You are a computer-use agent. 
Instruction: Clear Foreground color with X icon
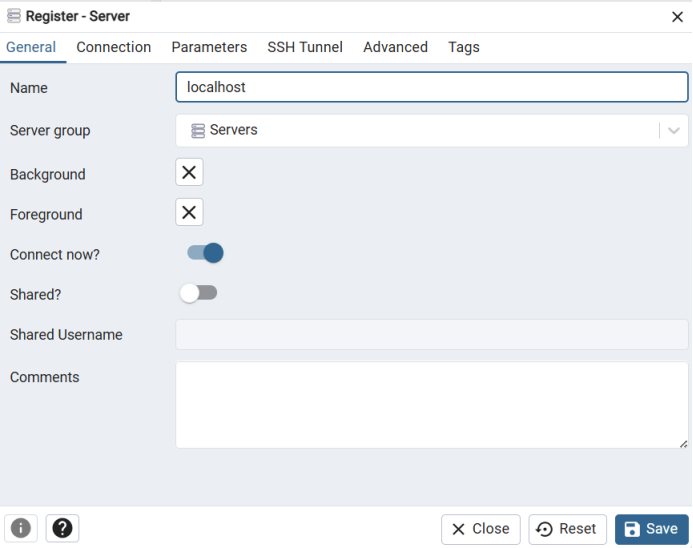click(x=189, y=212)
